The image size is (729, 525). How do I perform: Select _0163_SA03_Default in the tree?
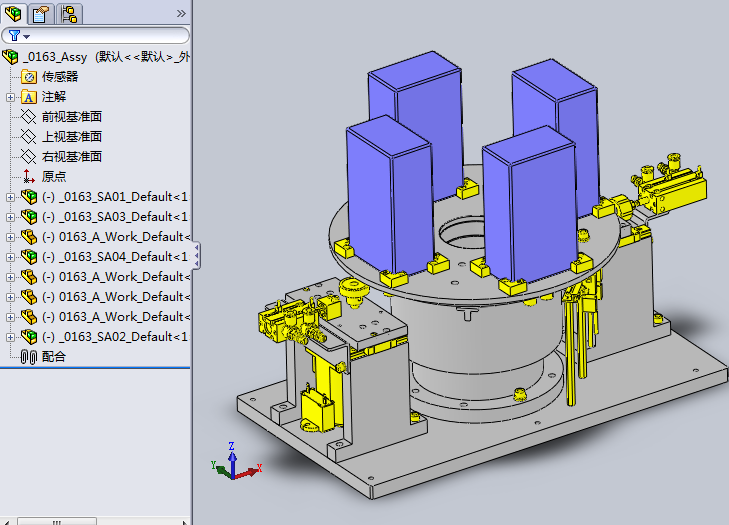[x=115, y=217]
